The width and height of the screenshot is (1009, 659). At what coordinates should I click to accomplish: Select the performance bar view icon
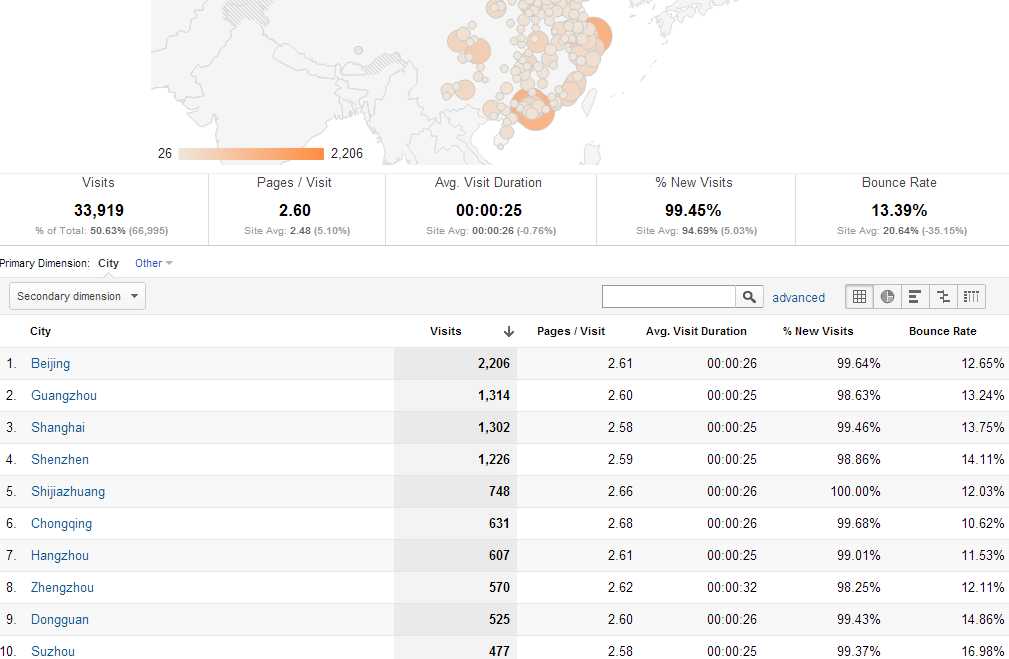pos(914,297)
